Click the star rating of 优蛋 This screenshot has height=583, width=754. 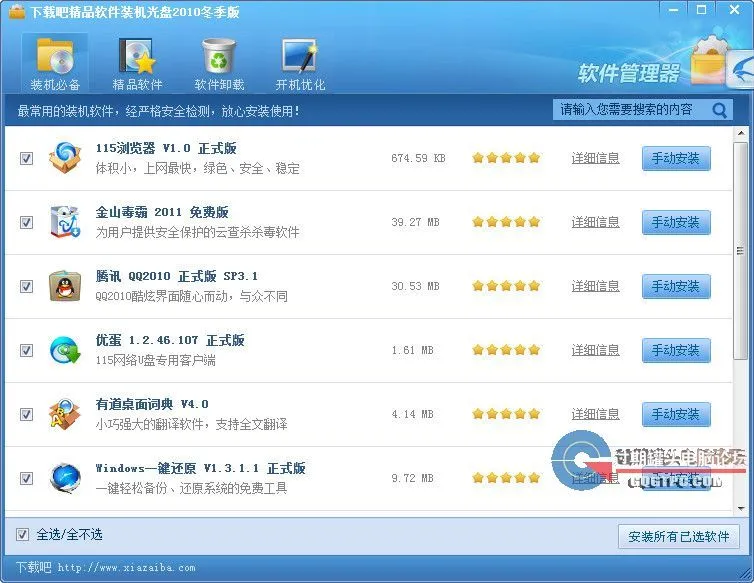point(506,350)
